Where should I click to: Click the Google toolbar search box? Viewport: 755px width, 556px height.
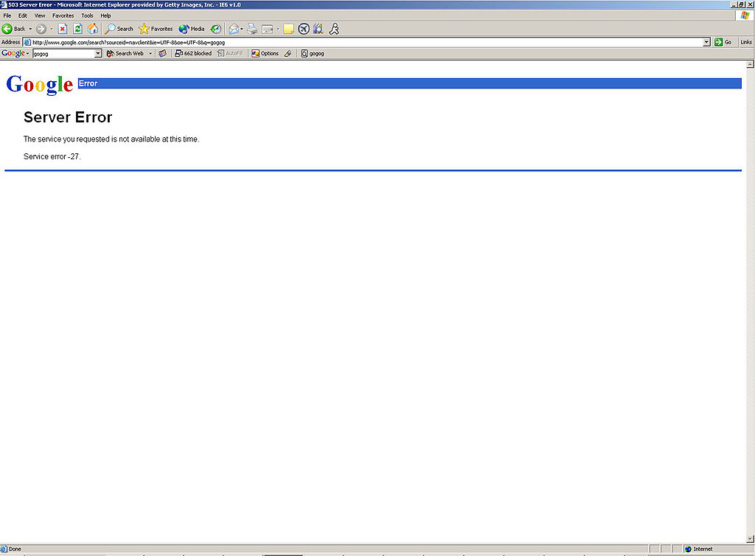64,54
